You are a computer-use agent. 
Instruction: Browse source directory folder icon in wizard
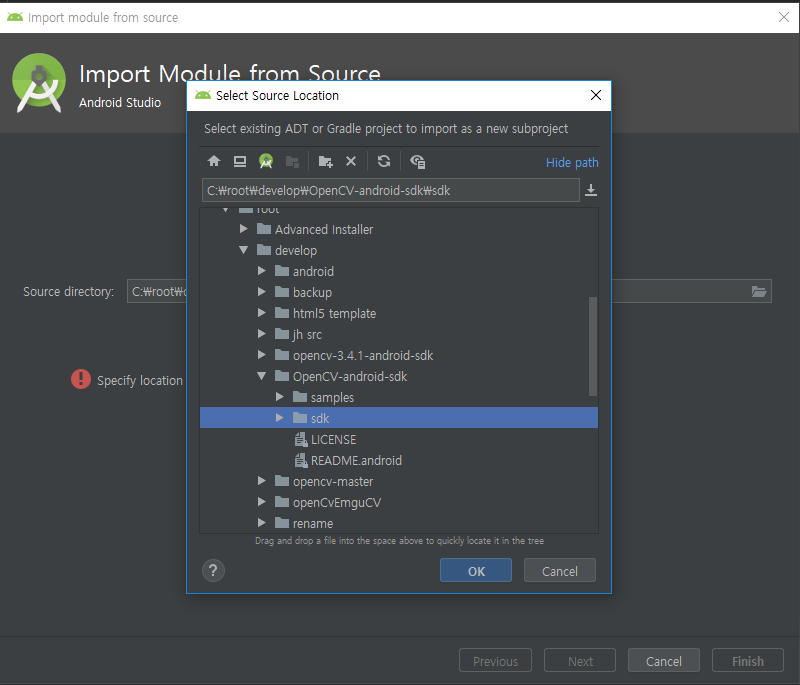click(x=759, y=291)
